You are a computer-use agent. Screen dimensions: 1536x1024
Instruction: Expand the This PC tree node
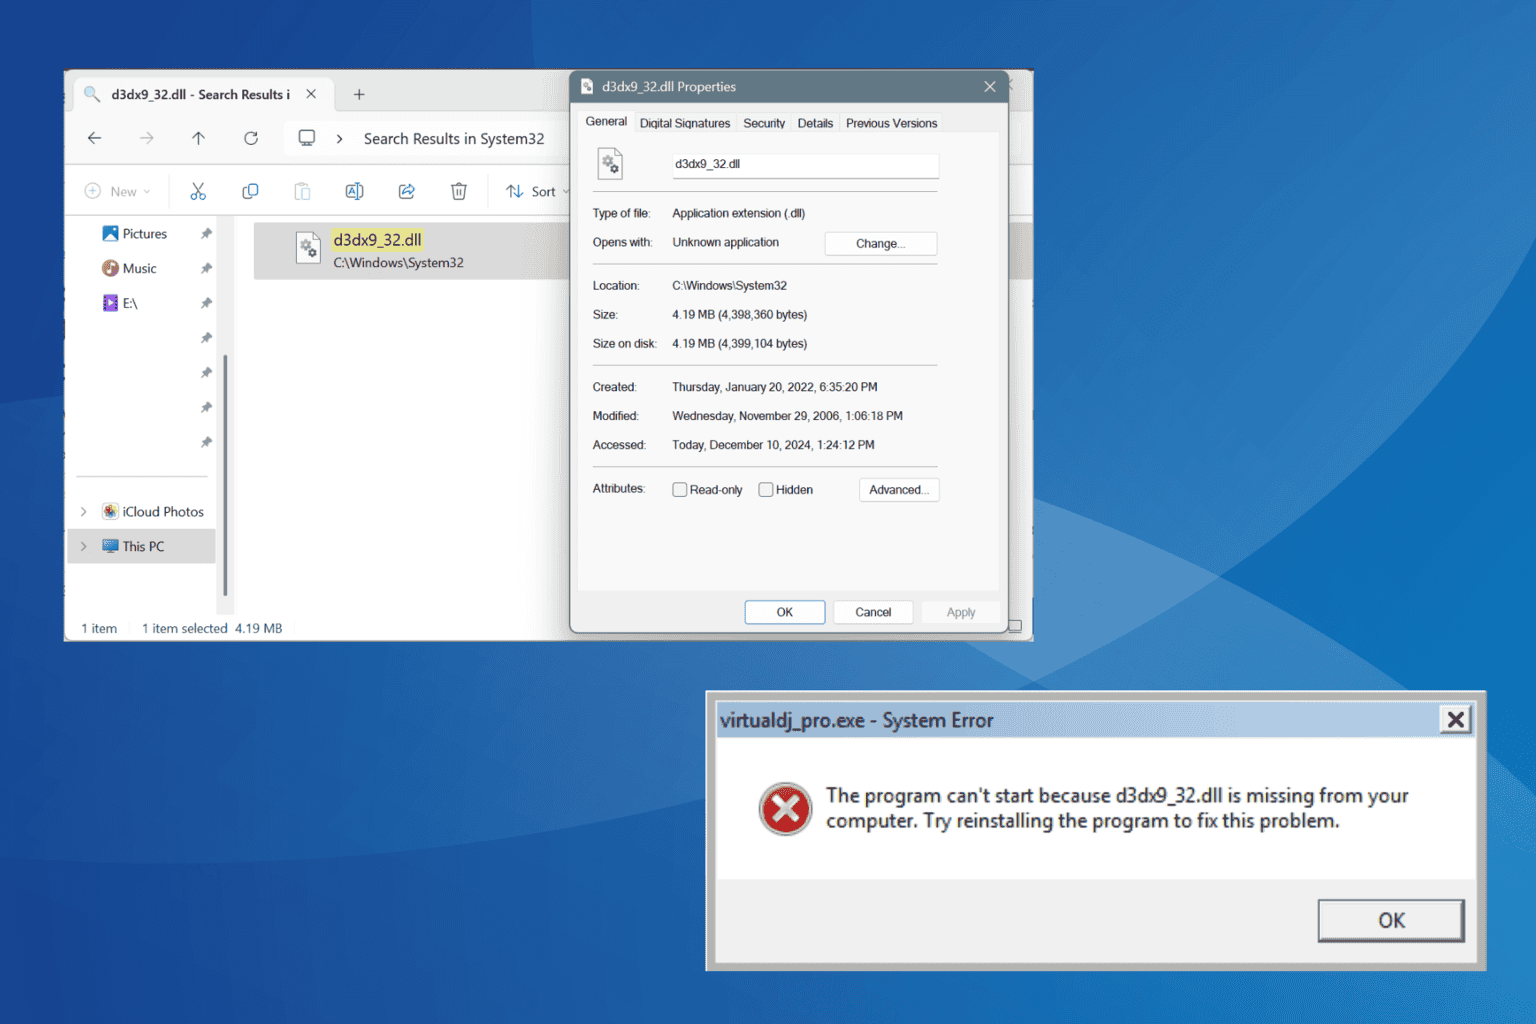point(84,546)
